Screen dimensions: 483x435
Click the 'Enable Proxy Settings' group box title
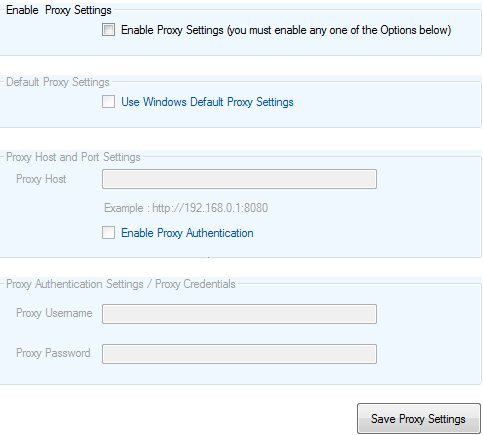(x=59, y=10)
